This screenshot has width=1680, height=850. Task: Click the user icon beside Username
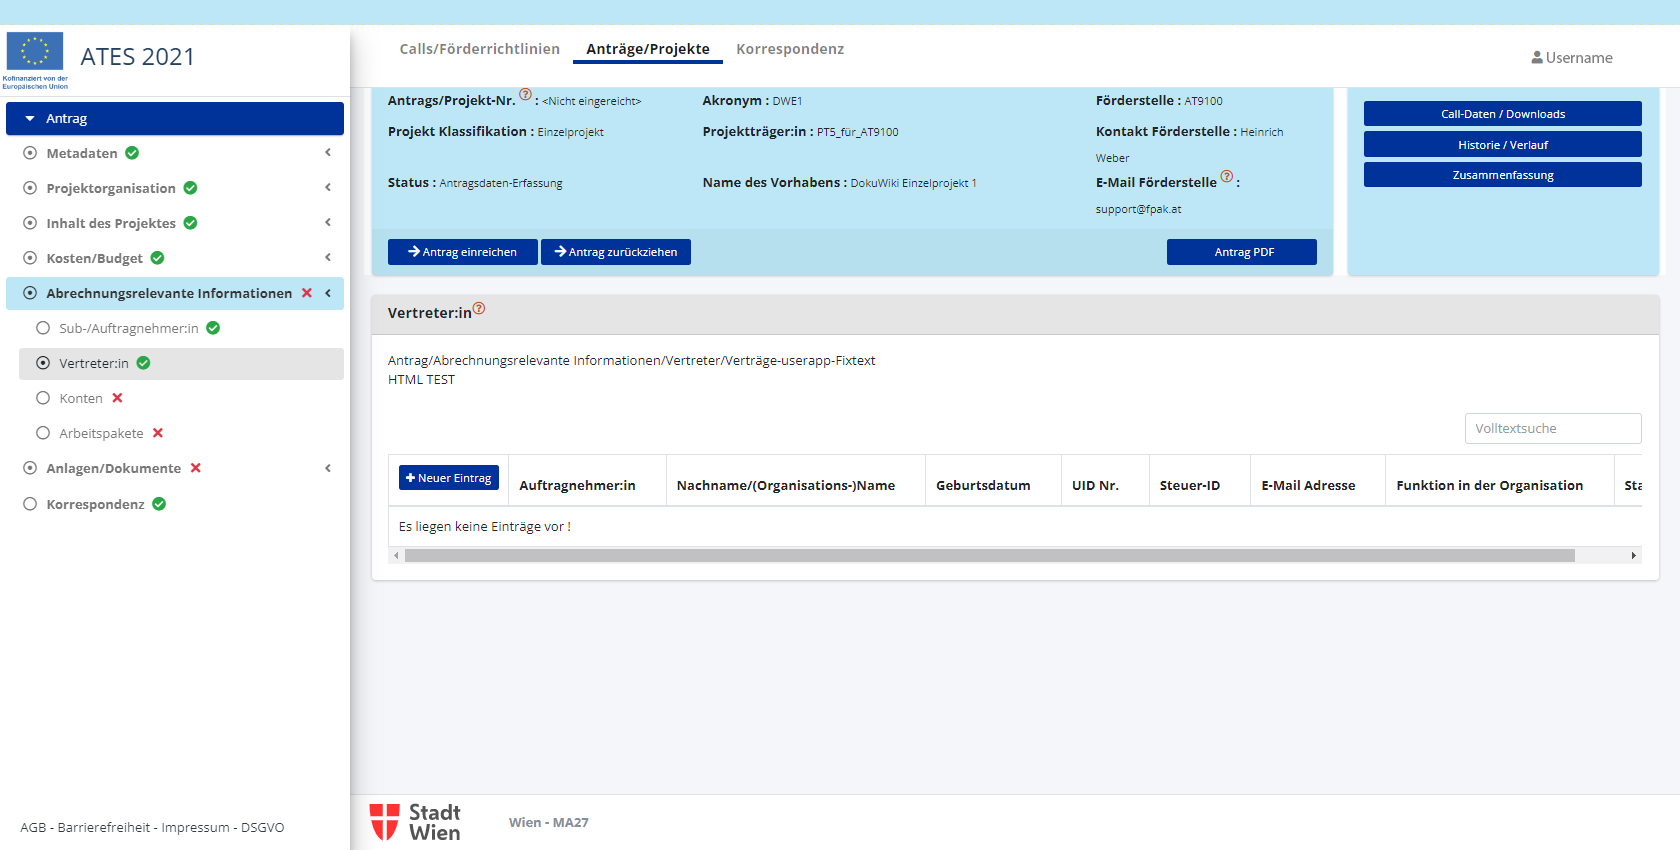pos(1536,58)
